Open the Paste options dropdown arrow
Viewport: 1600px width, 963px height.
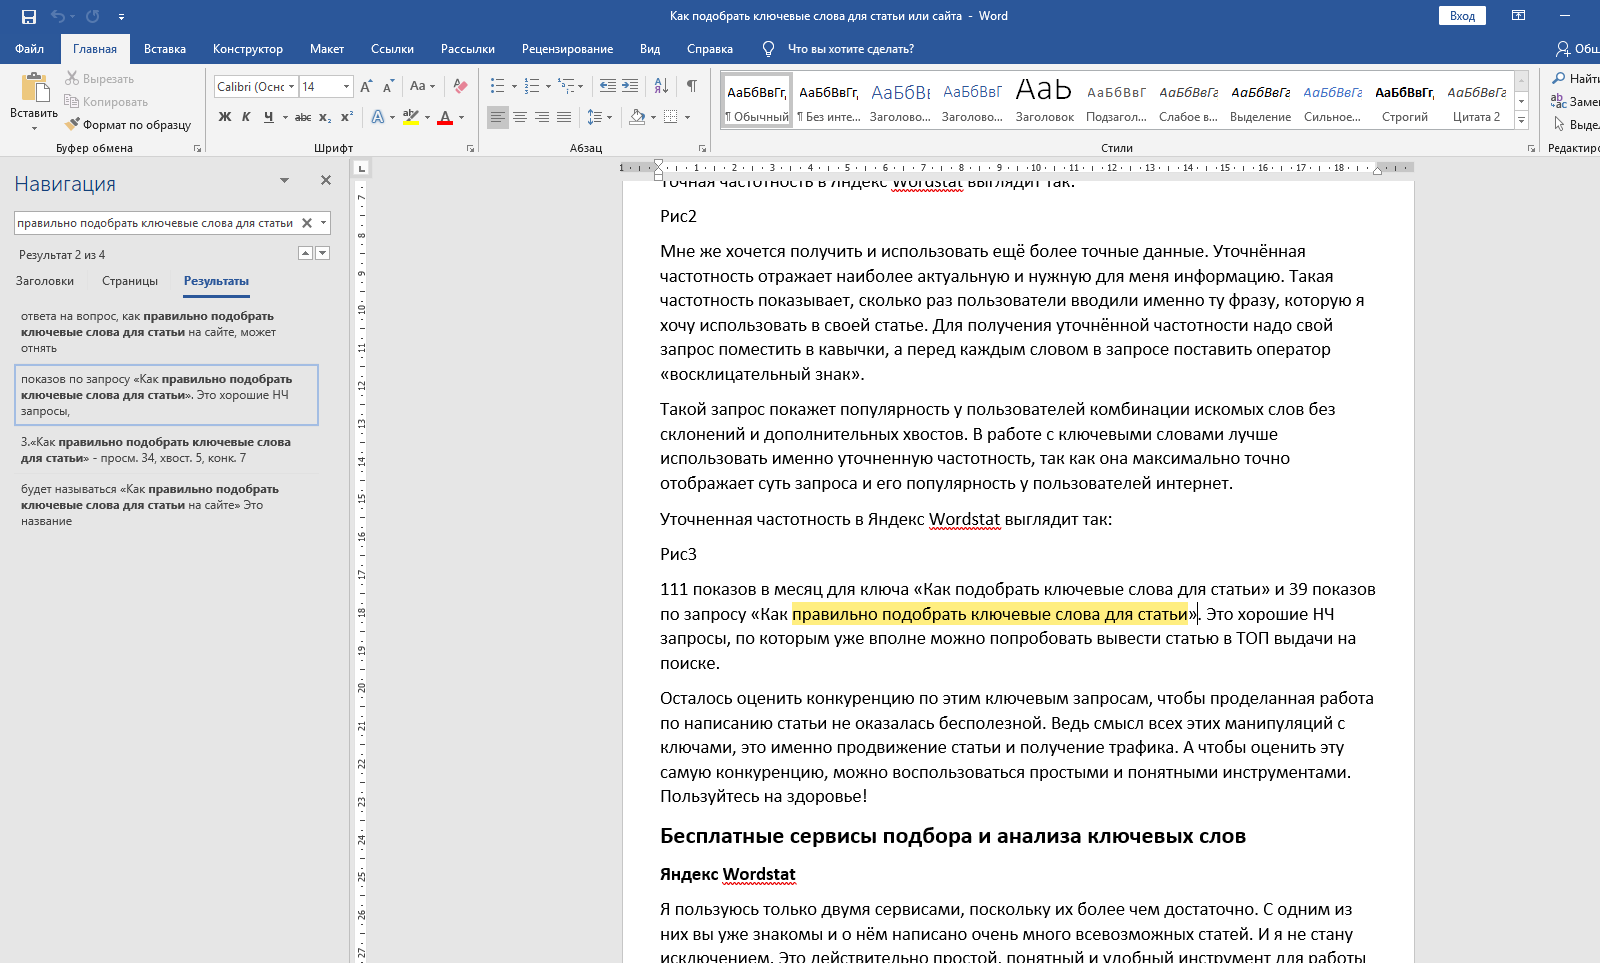[35, 128]
